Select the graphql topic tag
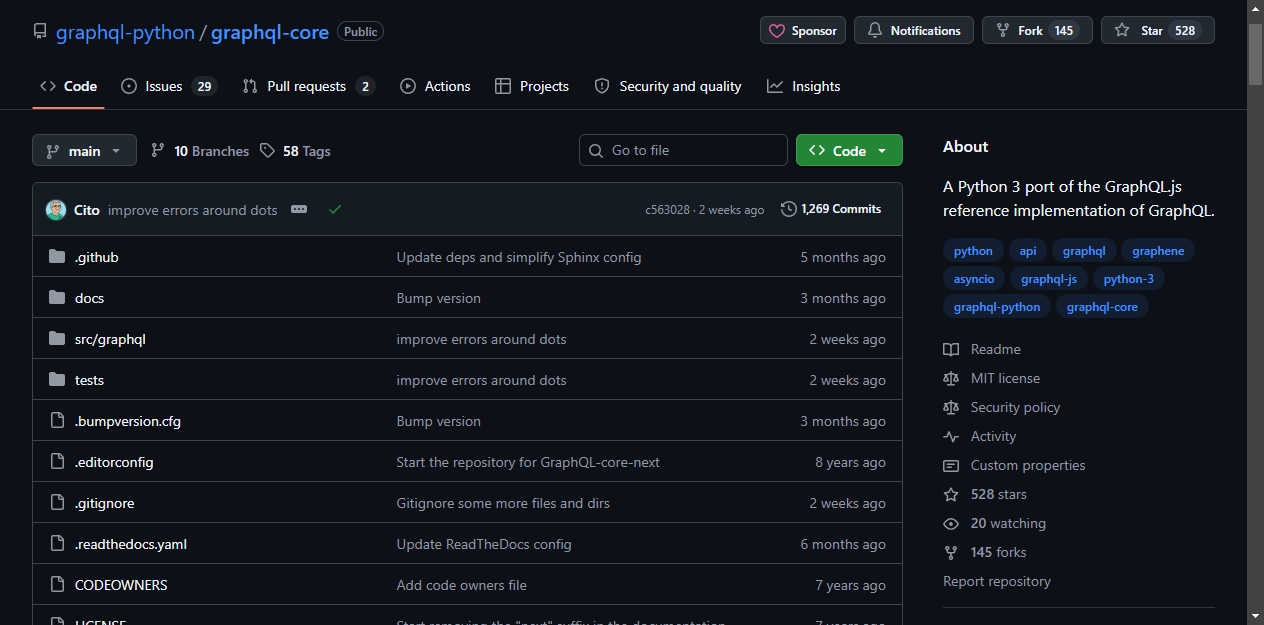1264x625 pixels. coord(1084,251)
